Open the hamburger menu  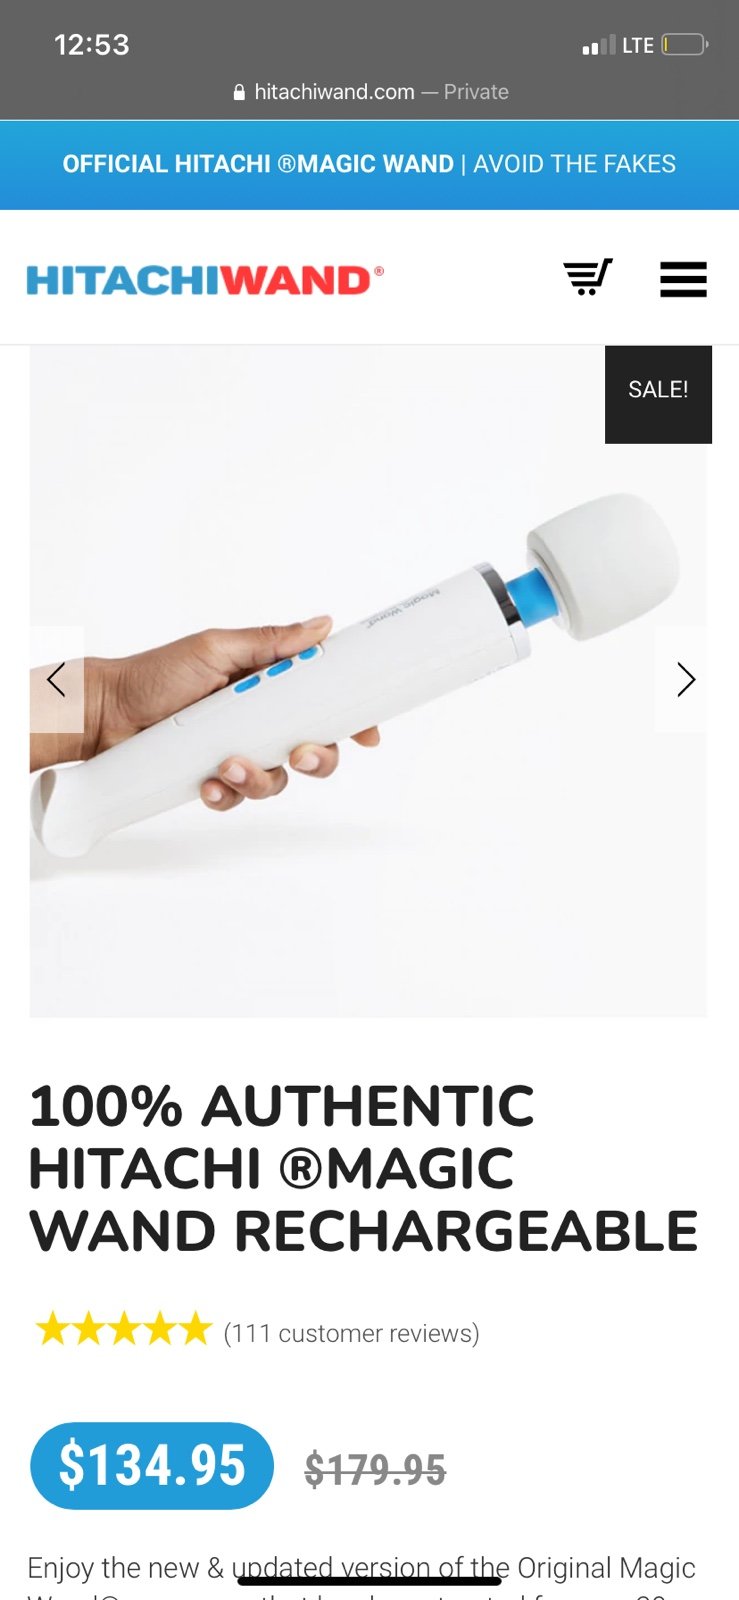point(683,279)
